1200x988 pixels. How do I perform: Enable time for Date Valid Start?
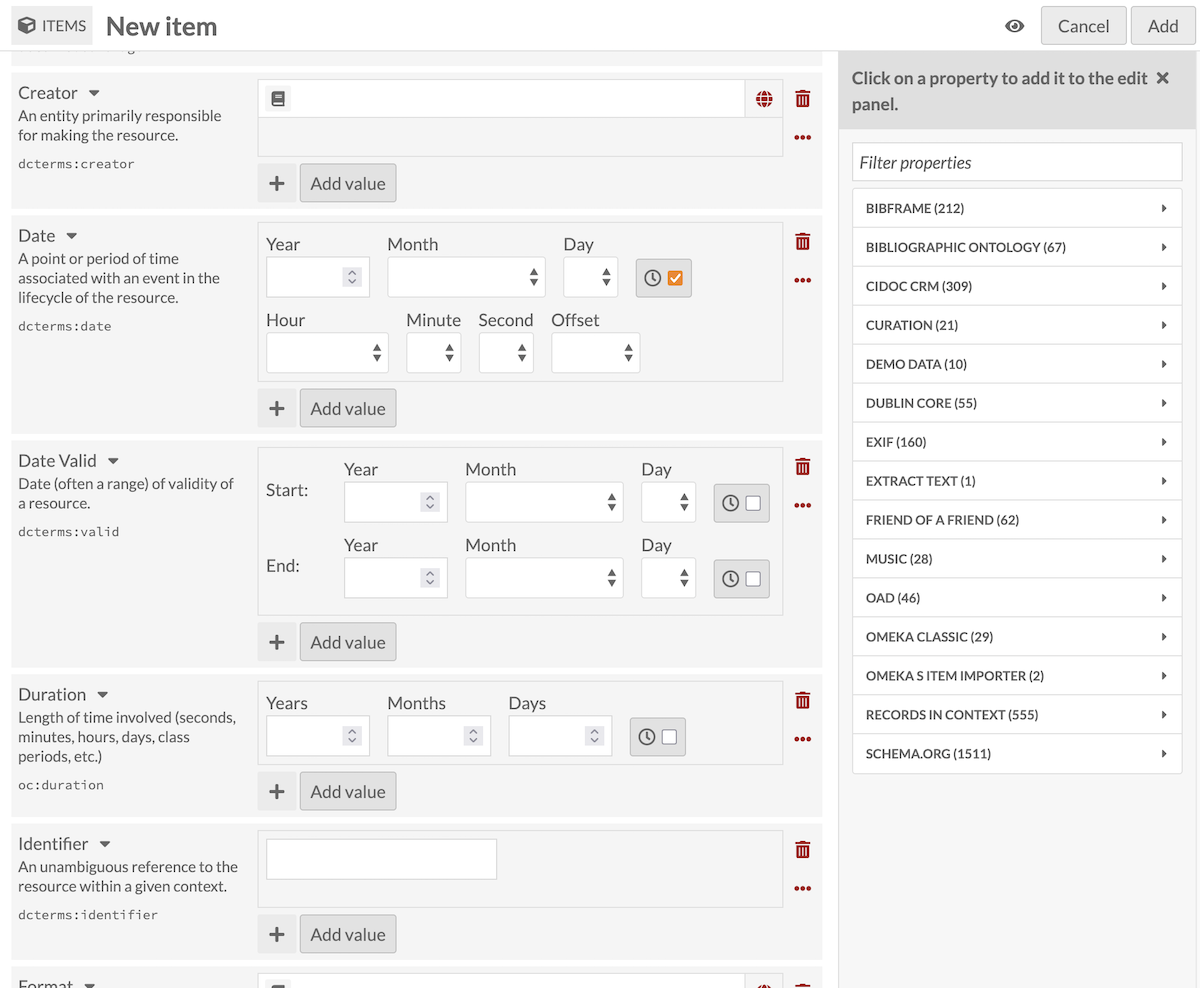coord(753,503)
